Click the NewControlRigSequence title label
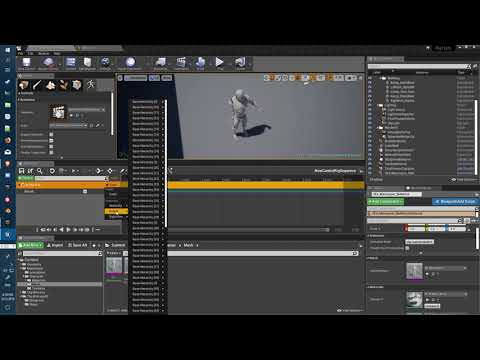This screenshot has height=360, width=480. [335, 171]
